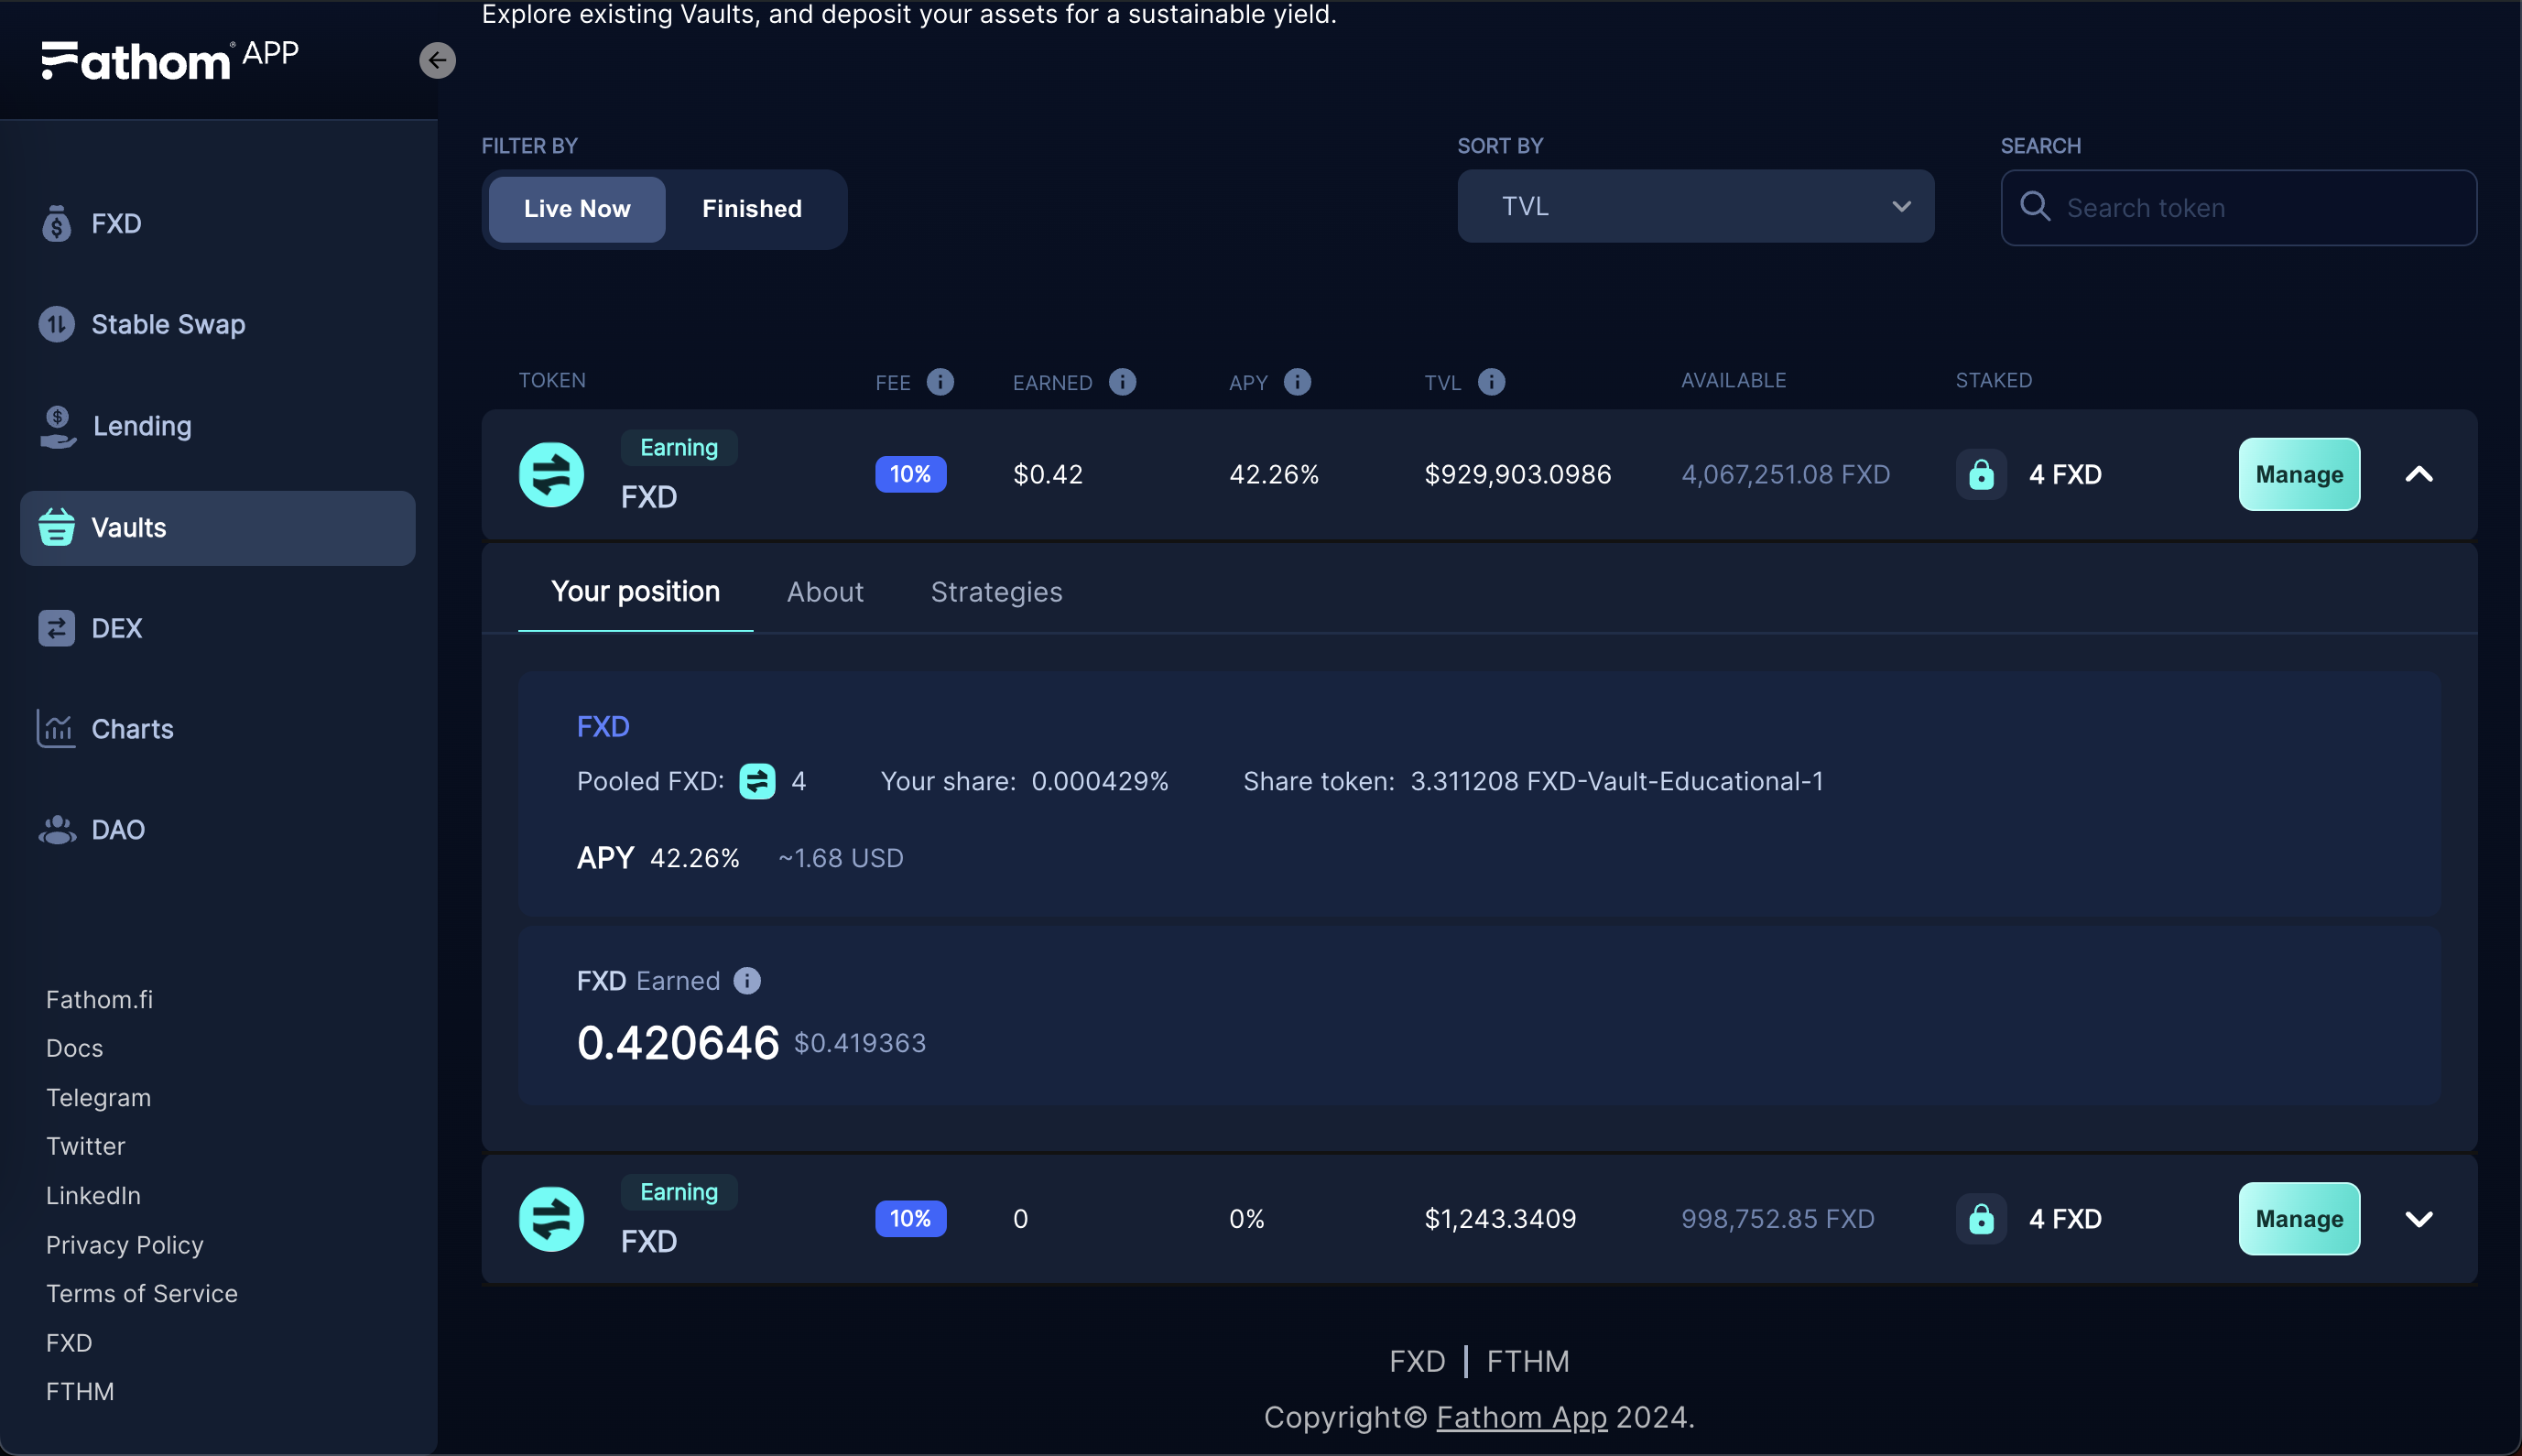
Task: Click the 4,067,251.08 FXD available value
Action: pos(1786,474)
